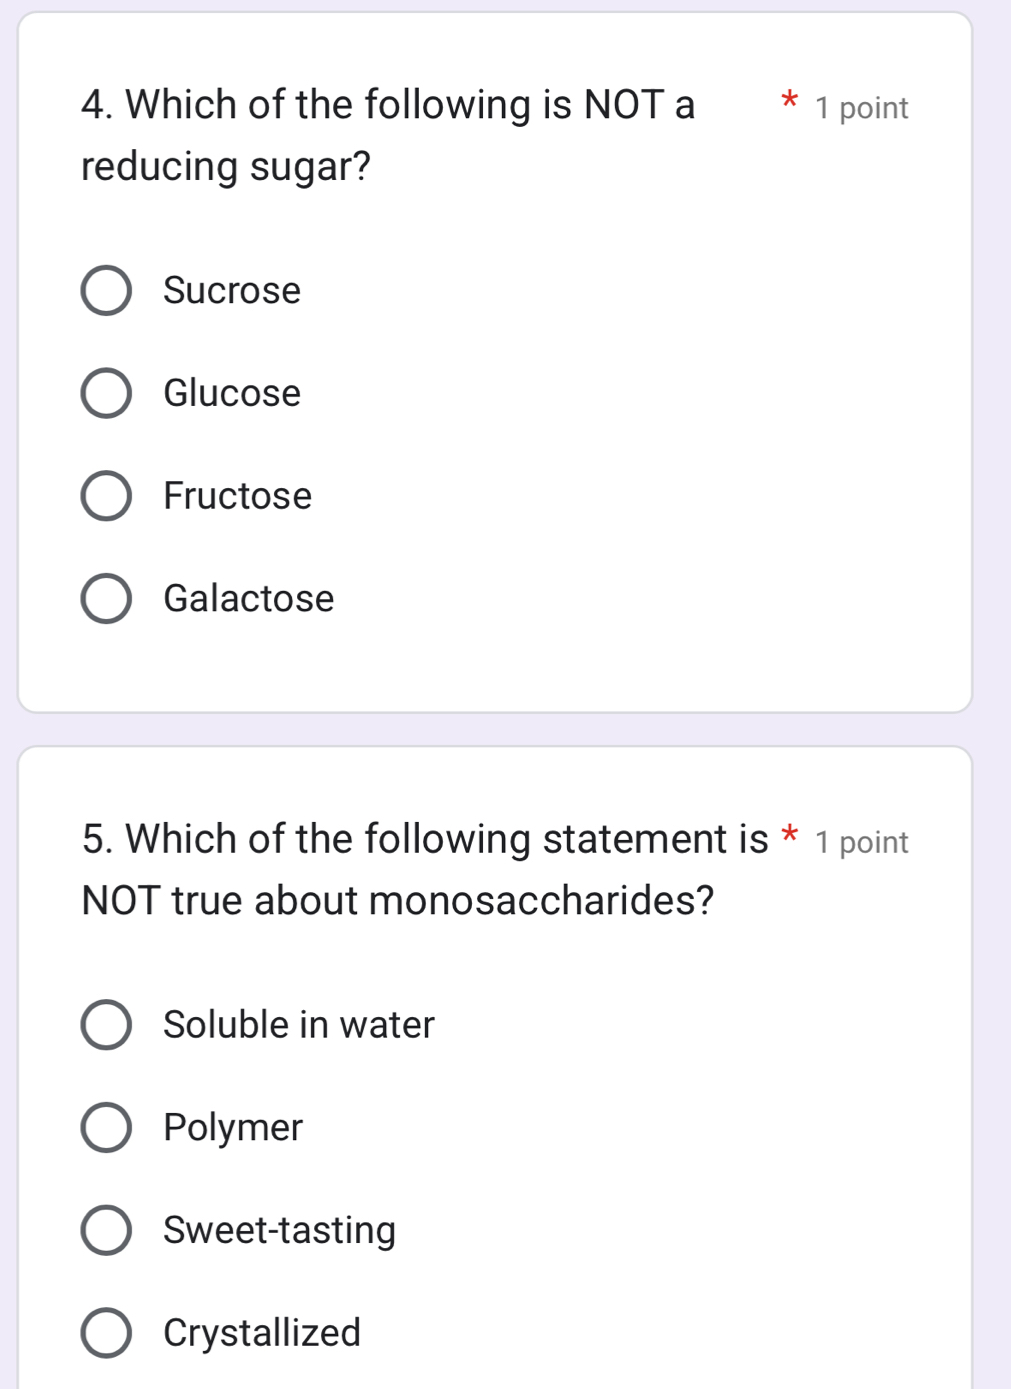
Task: Select the Crystallized radio button
Action: coord(106,1334)
